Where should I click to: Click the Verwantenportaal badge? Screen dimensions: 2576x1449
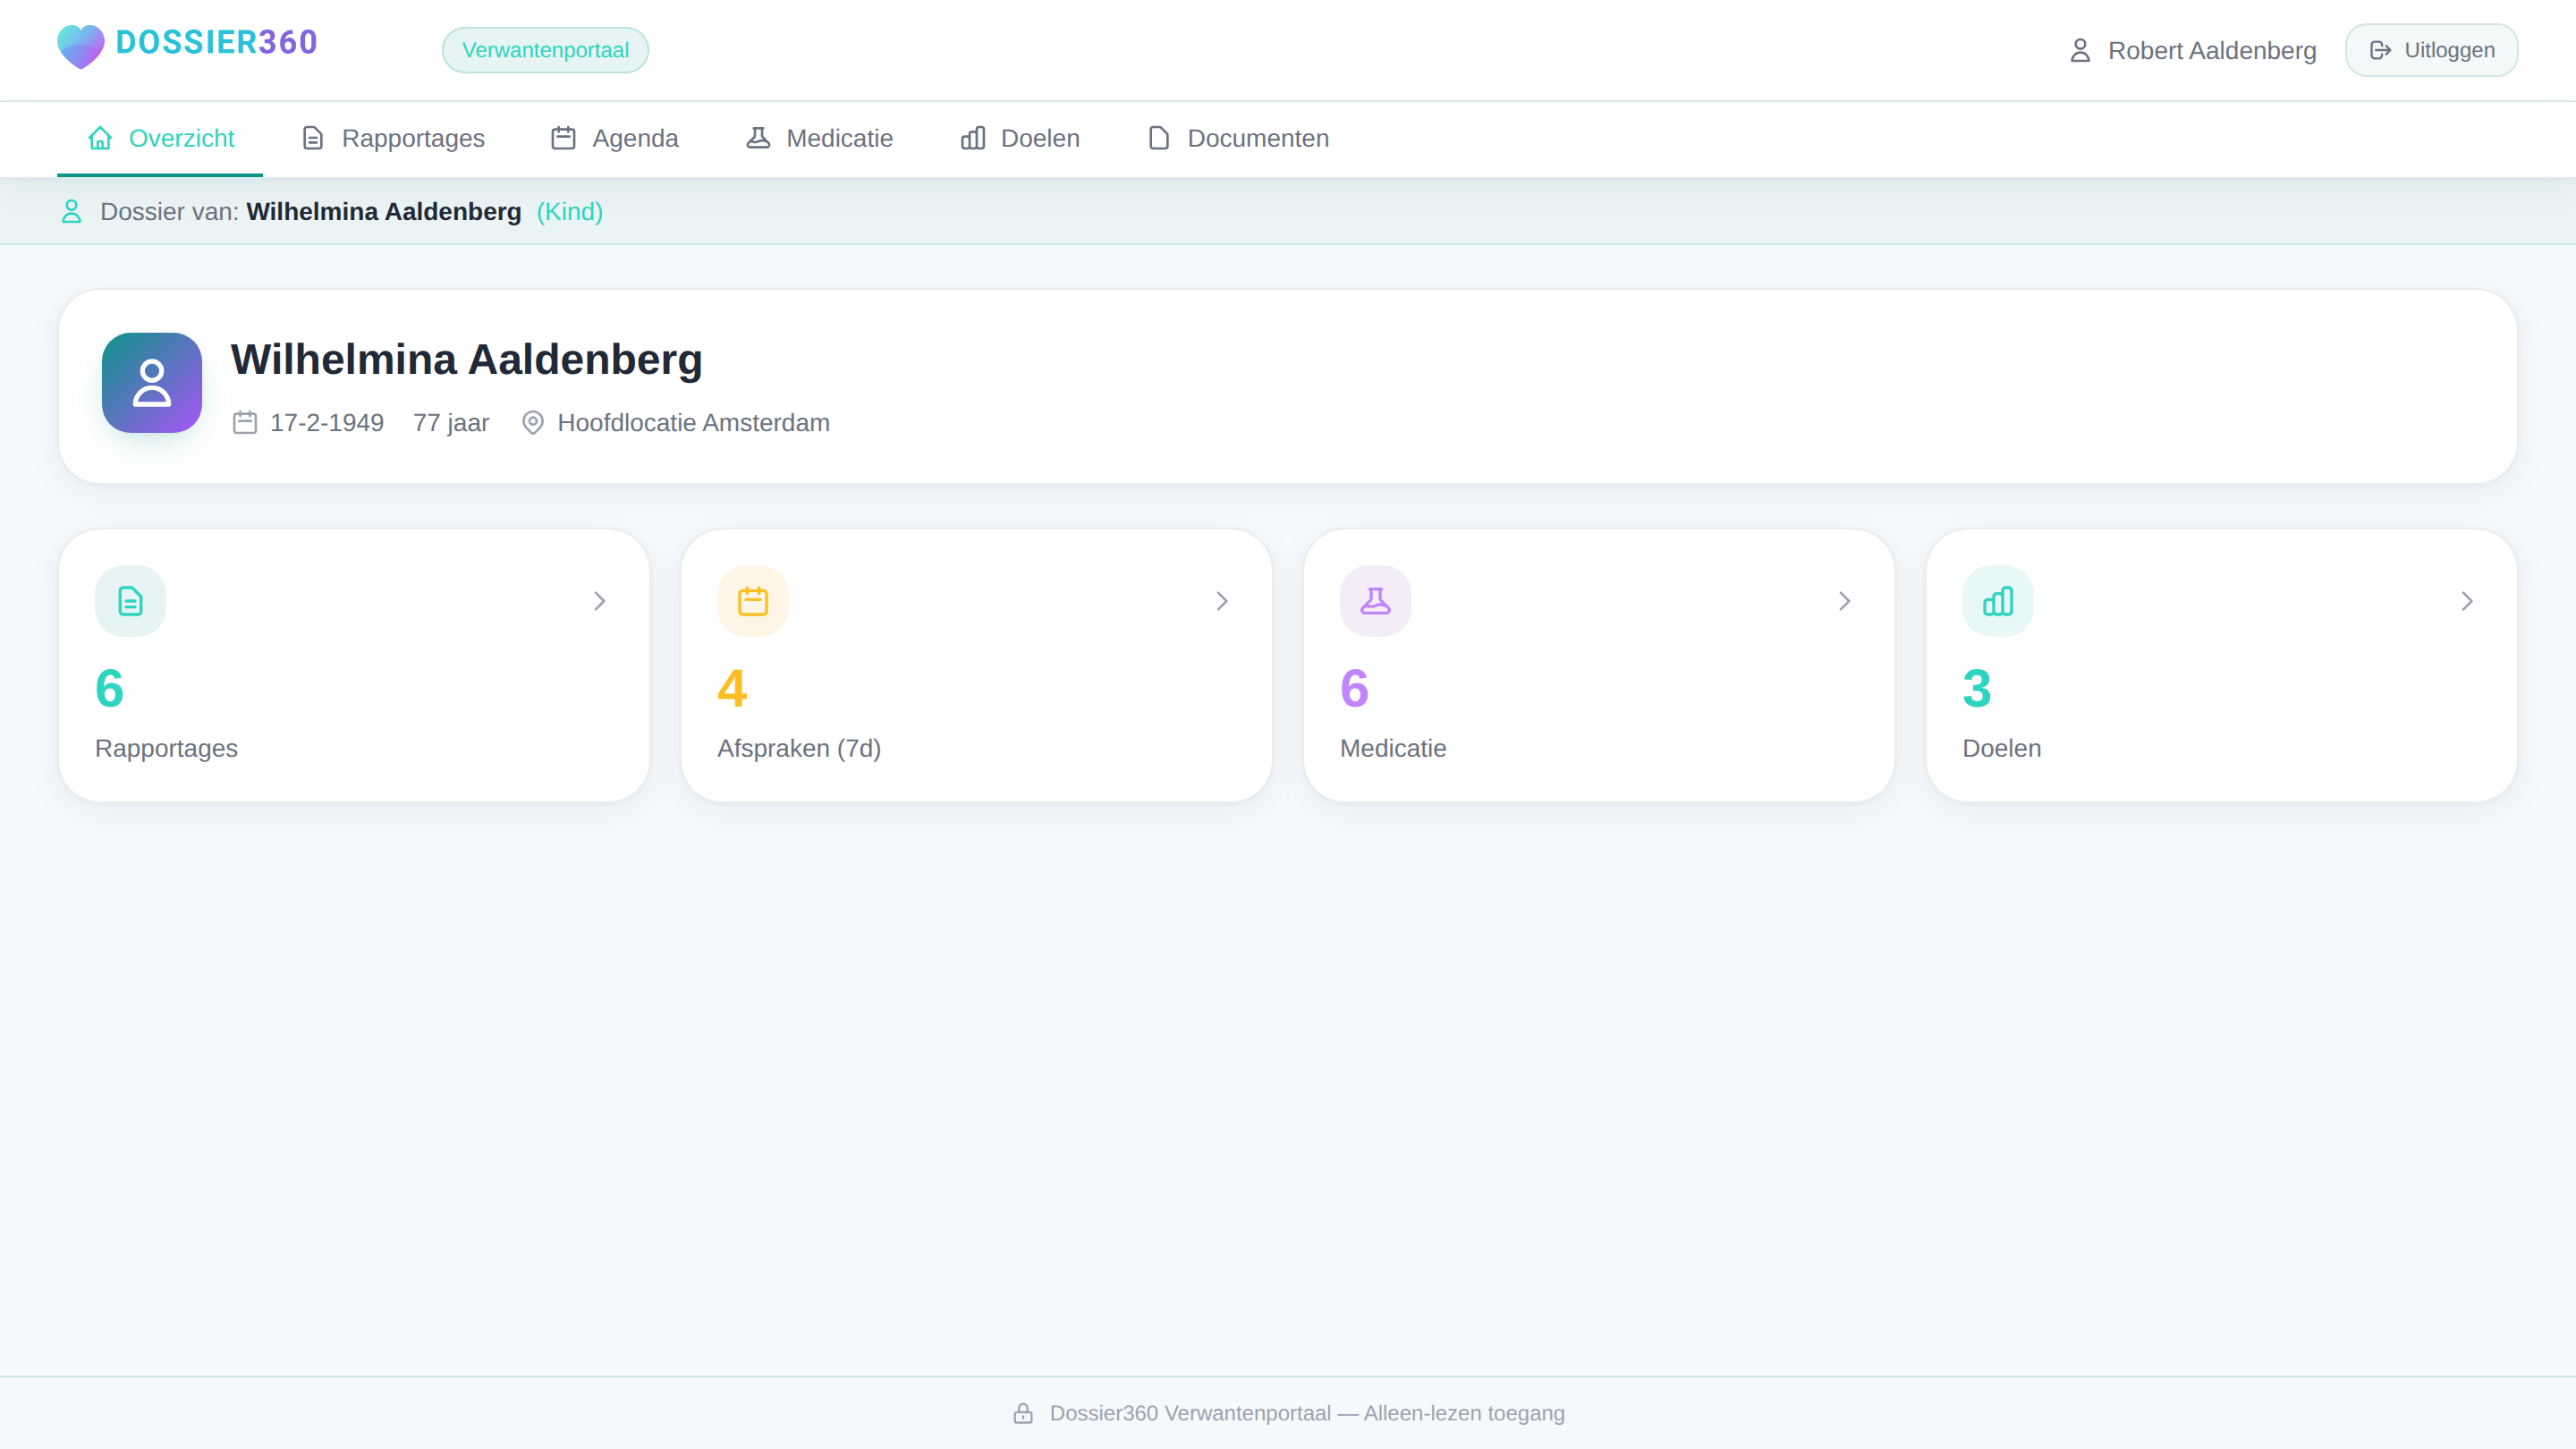pos(545,50)
